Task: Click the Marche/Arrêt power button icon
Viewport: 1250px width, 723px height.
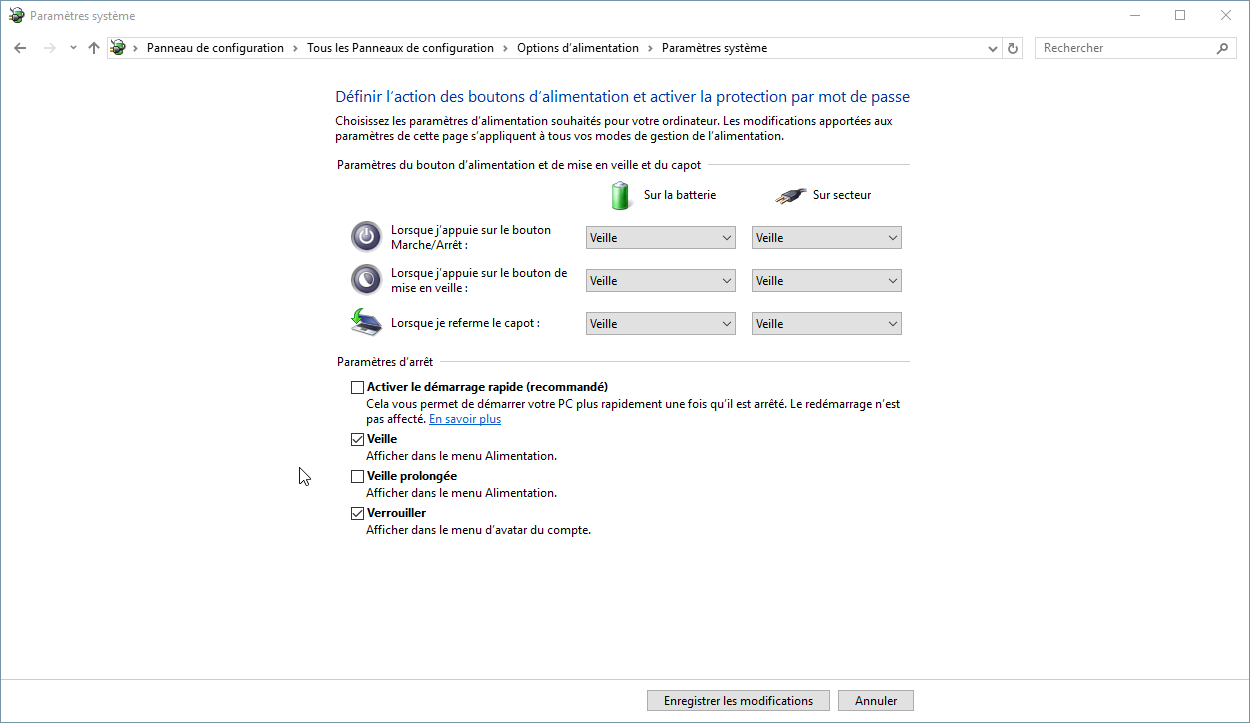Action: (366, 237)
